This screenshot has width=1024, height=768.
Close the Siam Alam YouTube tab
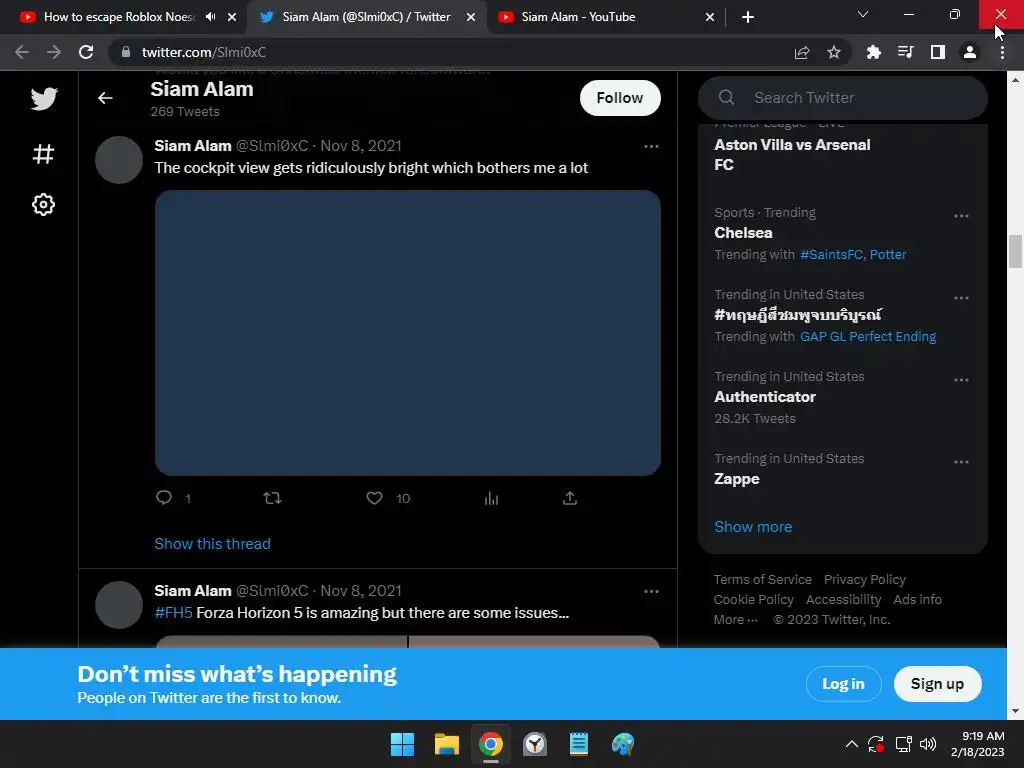click(x=710, y=17)
